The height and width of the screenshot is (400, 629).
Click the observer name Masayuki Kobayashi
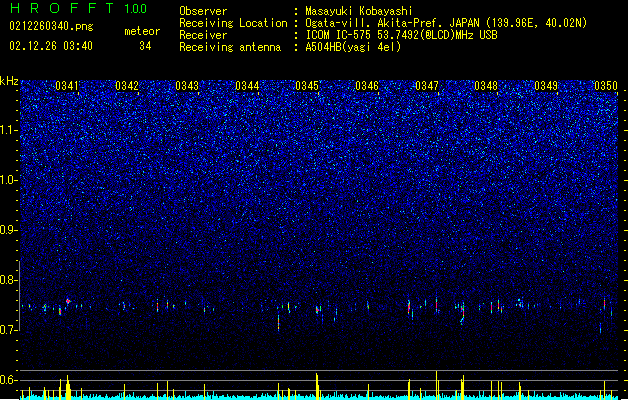point(359,11)
